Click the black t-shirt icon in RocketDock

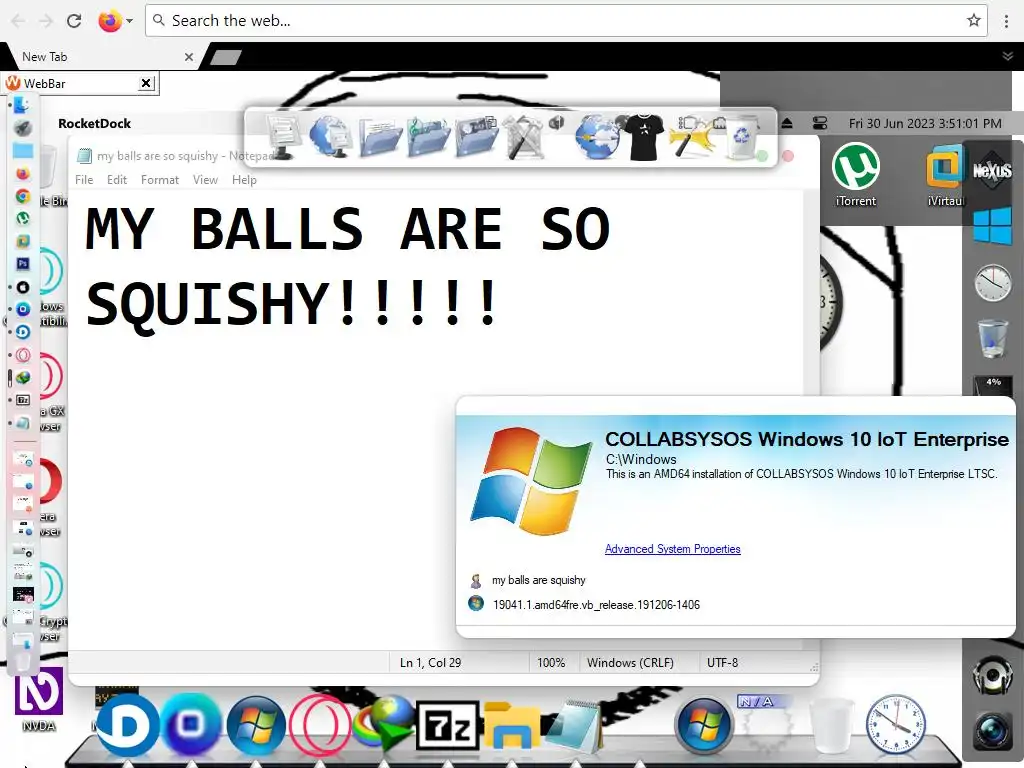(644, 137)
